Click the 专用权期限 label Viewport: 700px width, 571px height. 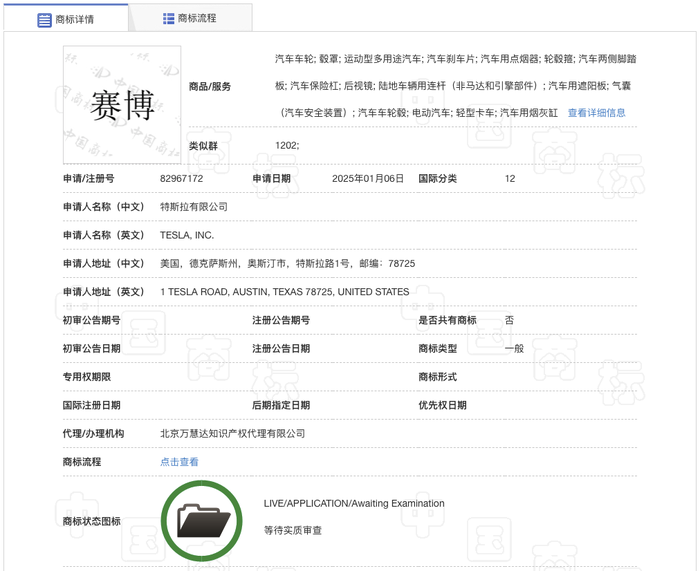tap(87, 377)
